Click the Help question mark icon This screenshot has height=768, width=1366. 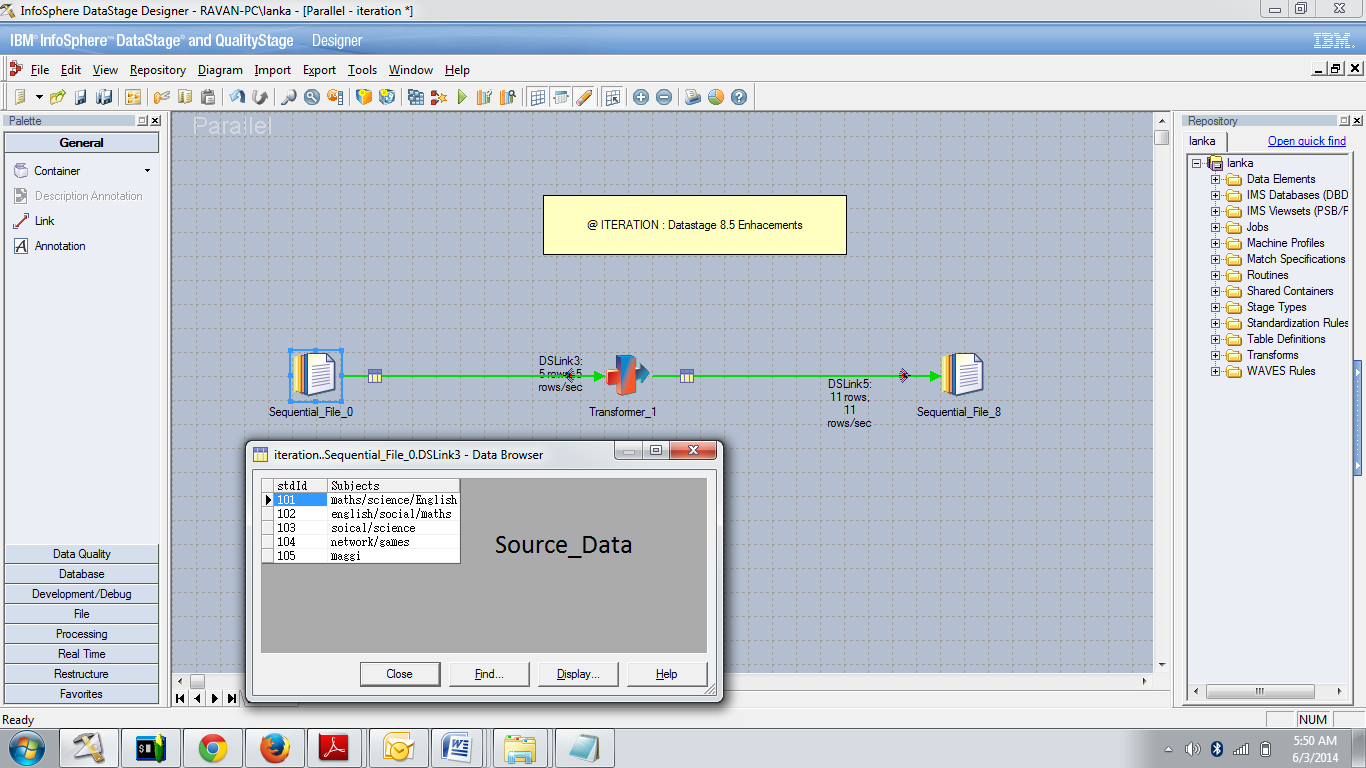[x=739, y=97]
